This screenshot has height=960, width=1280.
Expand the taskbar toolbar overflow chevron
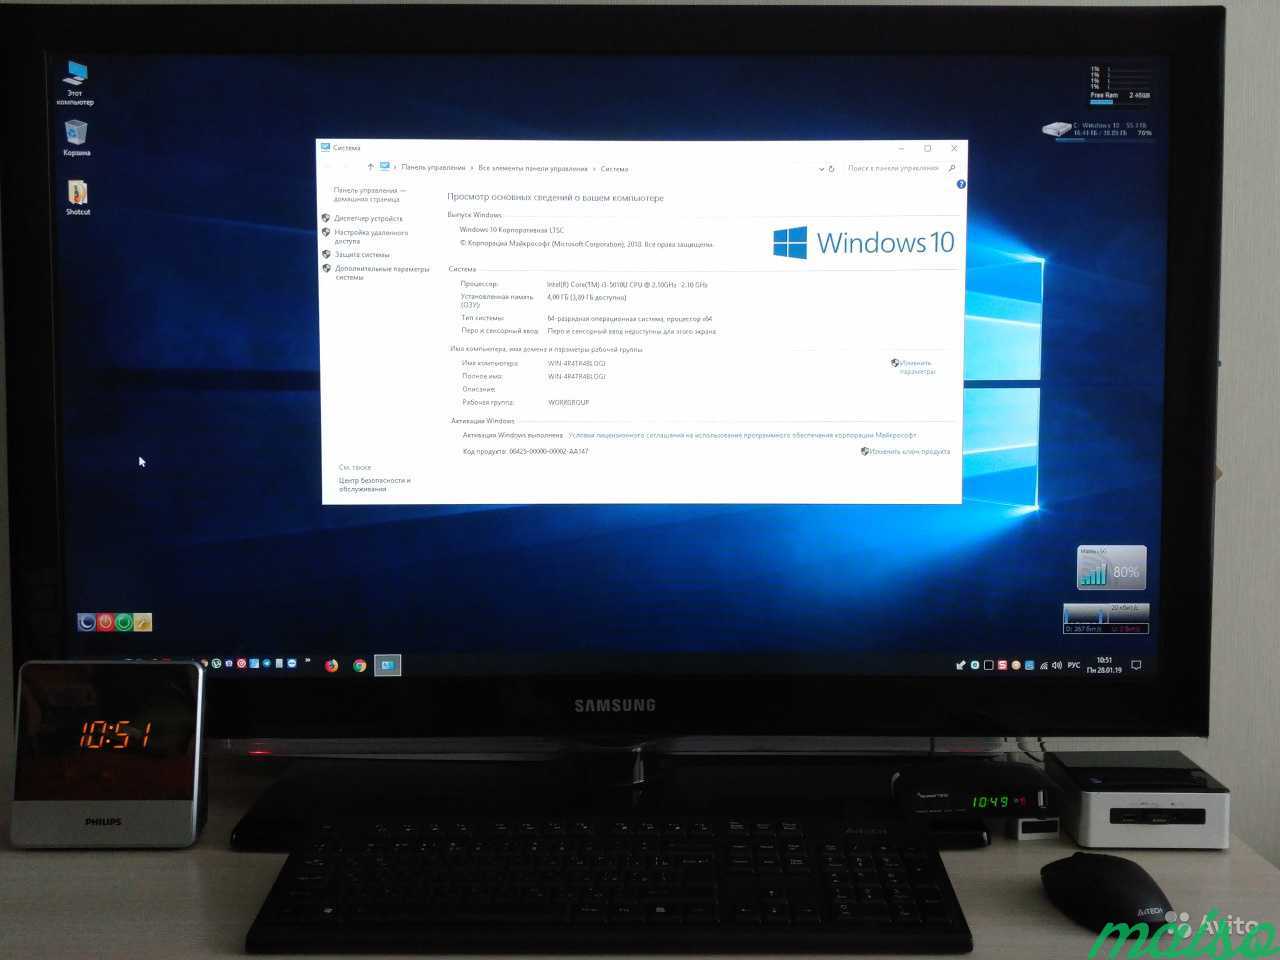coord(307,662)
